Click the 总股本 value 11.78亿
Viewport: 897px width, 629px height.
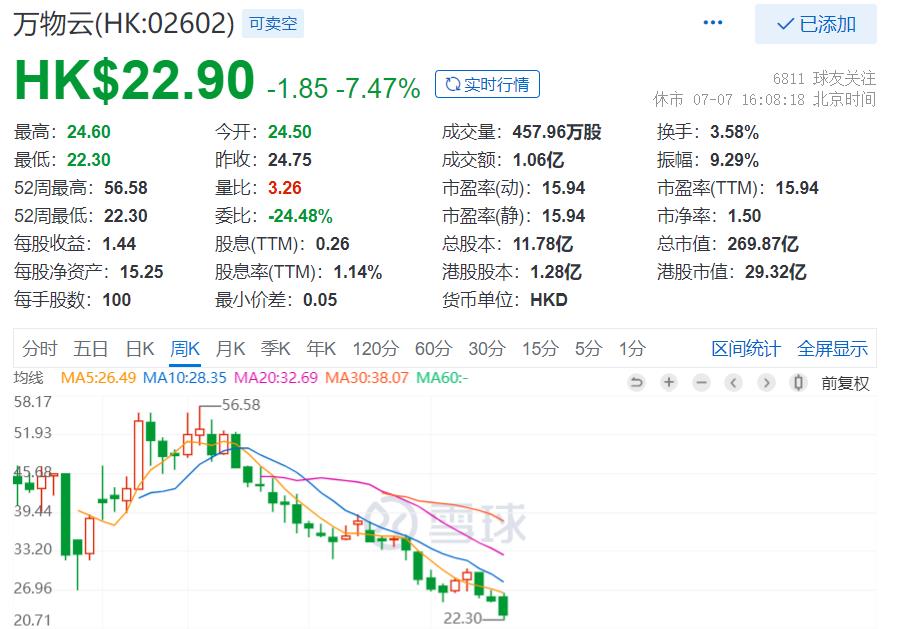point(543,244)
